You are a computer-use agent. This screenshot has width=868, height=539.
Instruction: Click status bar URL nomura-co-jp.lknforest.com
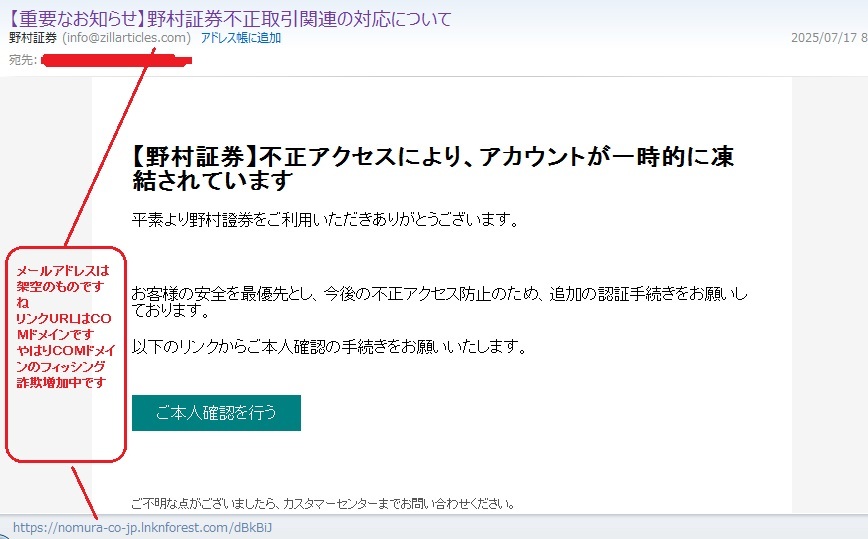[x=143, y=527]
